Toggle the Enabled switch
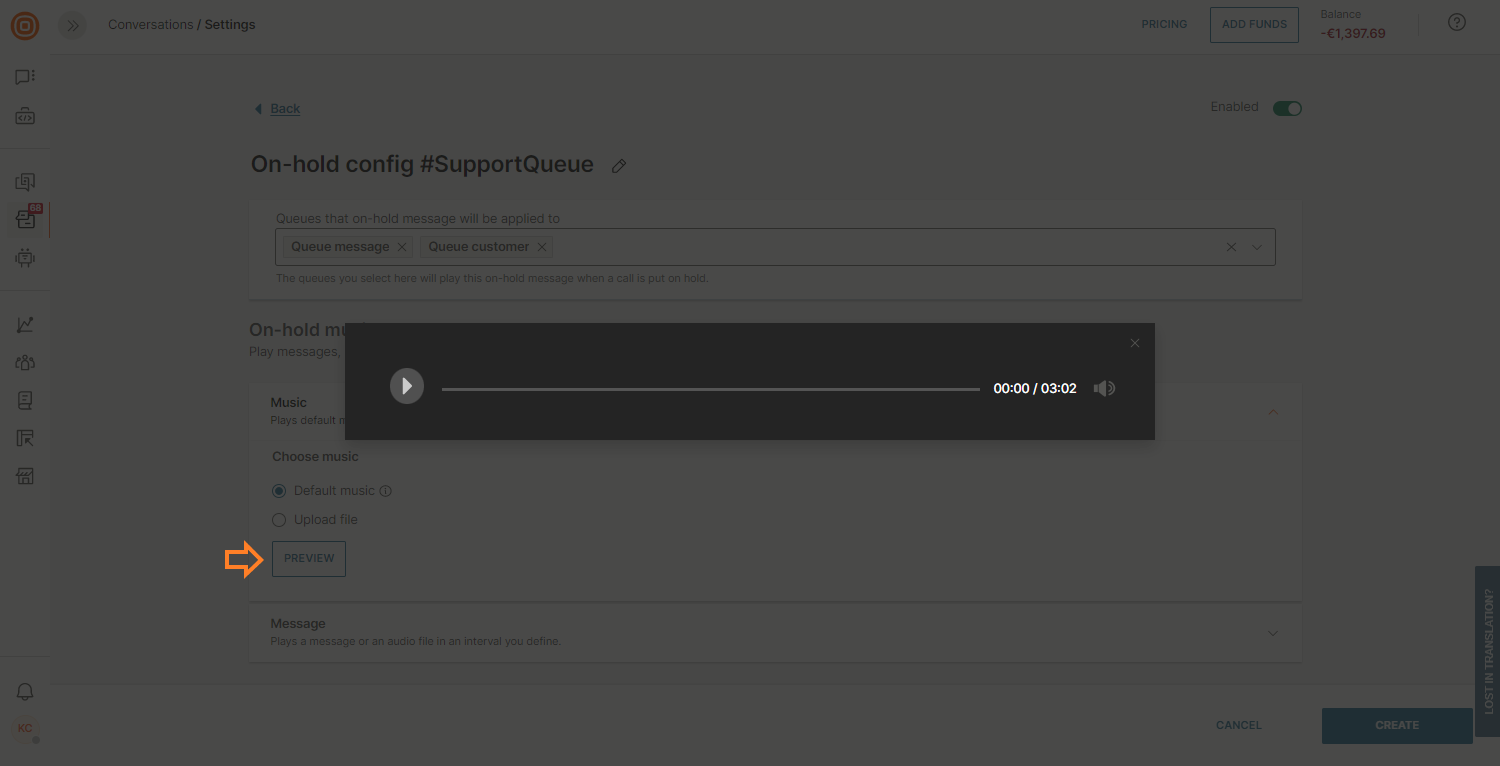 [x=1286, y=108]
